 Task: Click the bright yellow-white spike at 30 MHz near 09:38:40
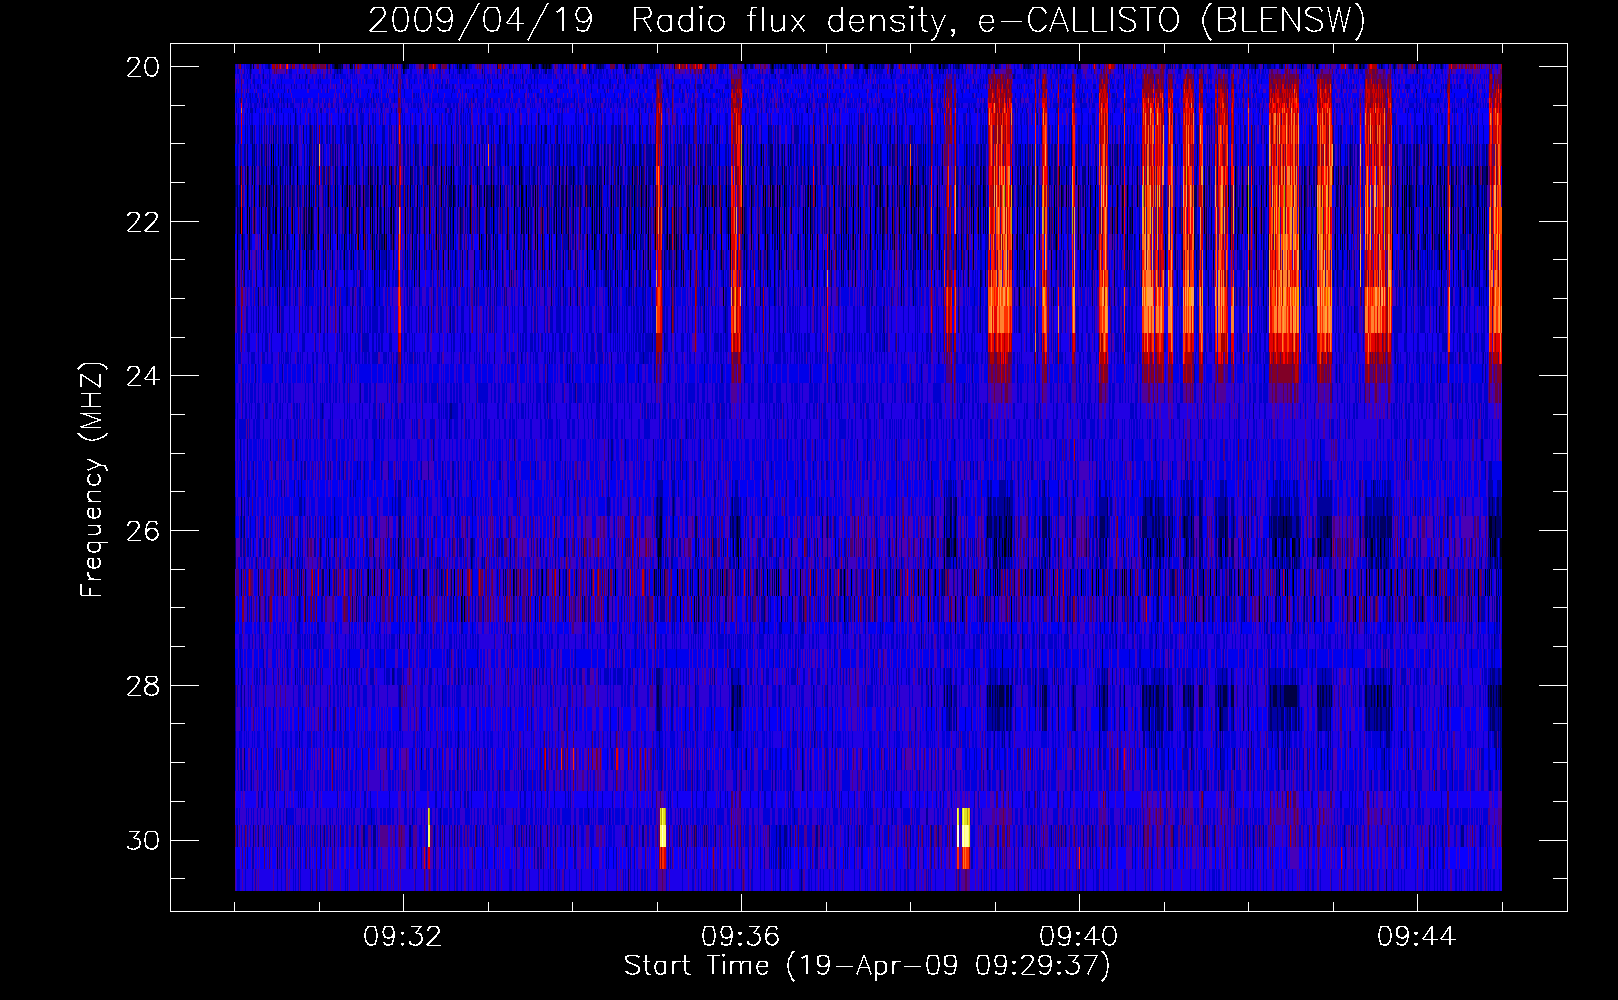(x=964, y=828)
